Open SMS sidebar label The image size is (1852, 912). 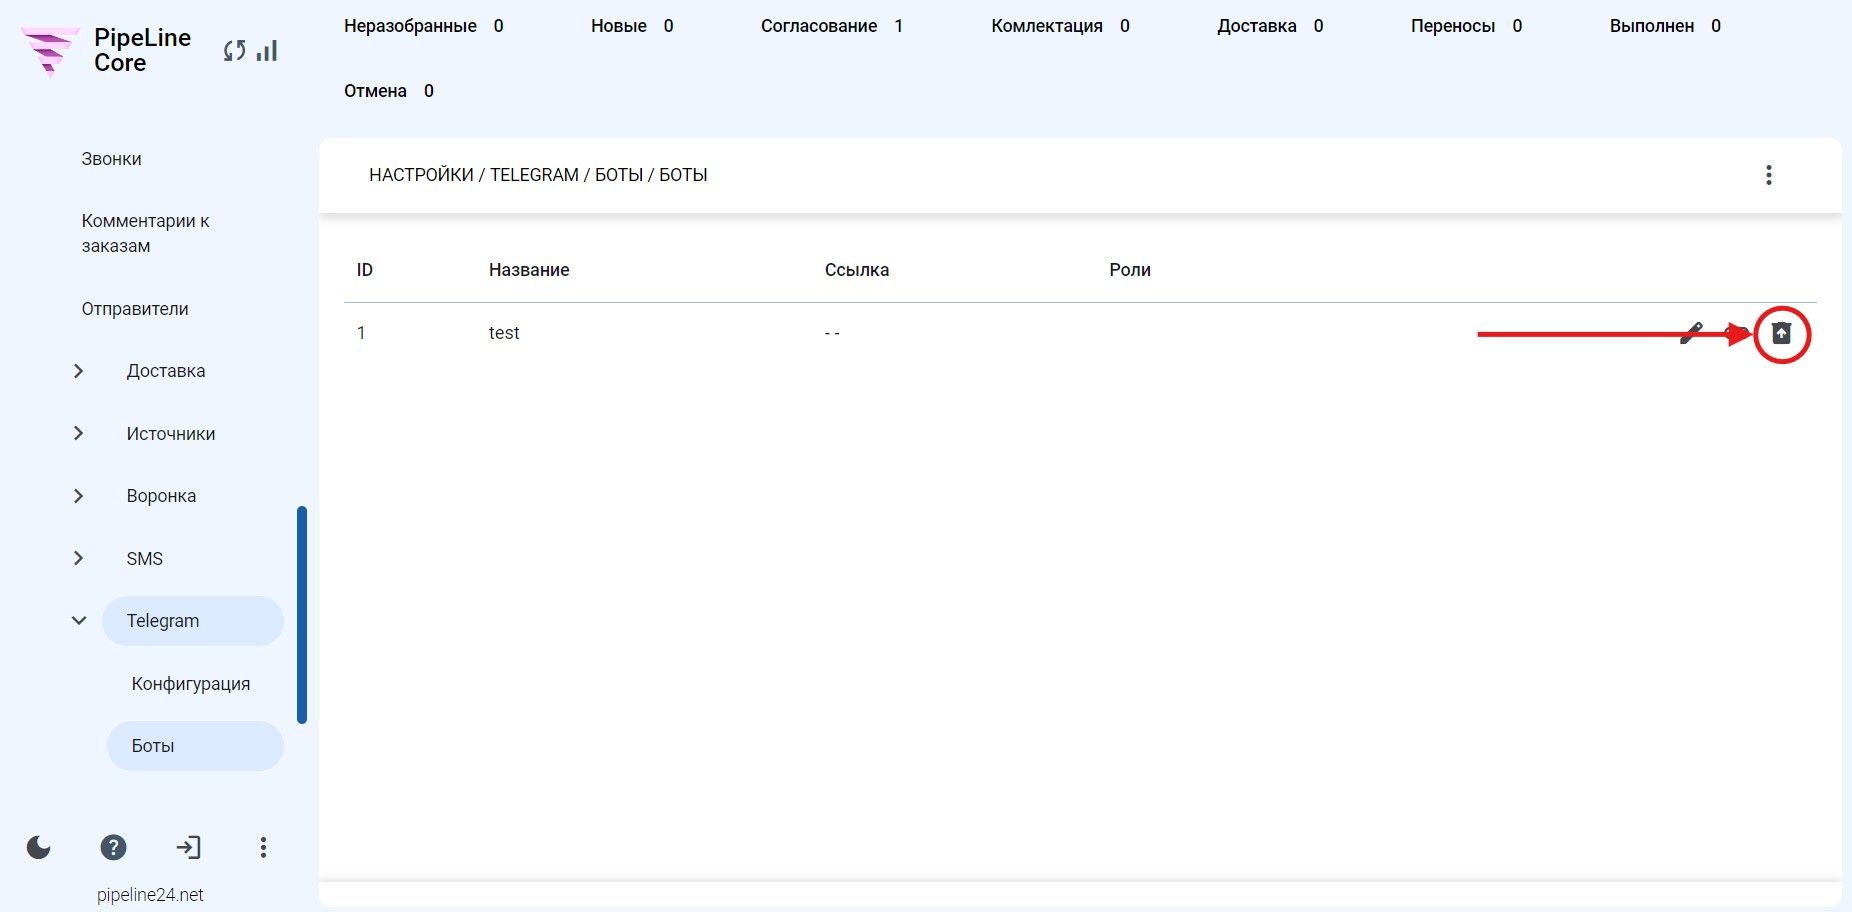pyautogui.click(x=144, y=559)
